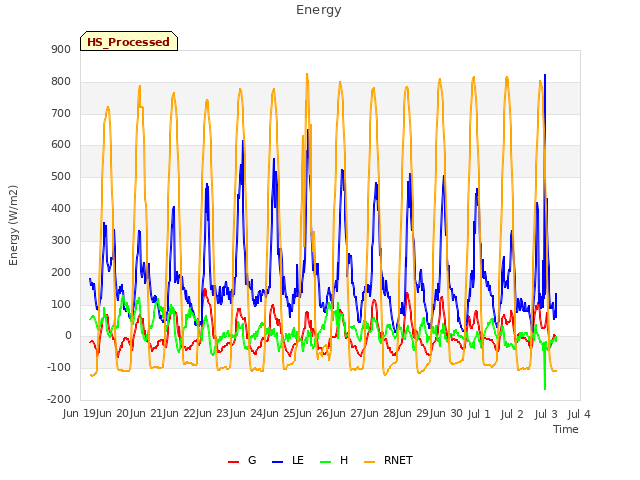Click the -200 y-axis tick label
The image size is (640, 480).
pos(59,399)
